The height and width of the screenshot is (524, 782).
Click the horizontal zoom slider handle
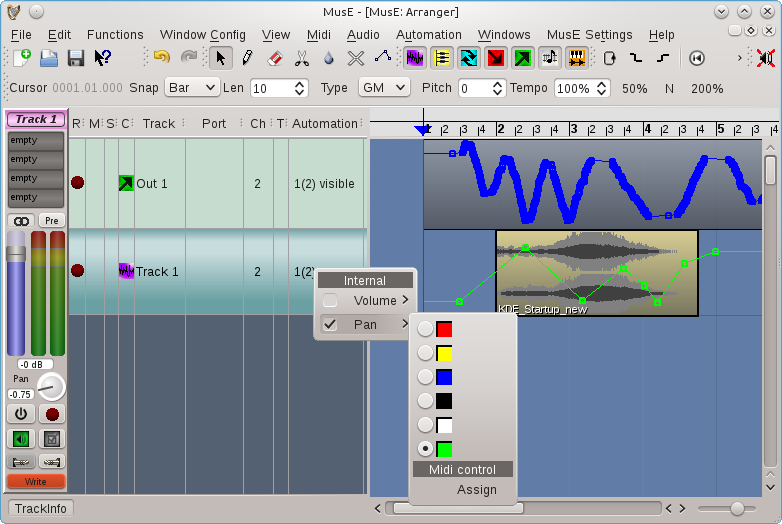(737, 509)
